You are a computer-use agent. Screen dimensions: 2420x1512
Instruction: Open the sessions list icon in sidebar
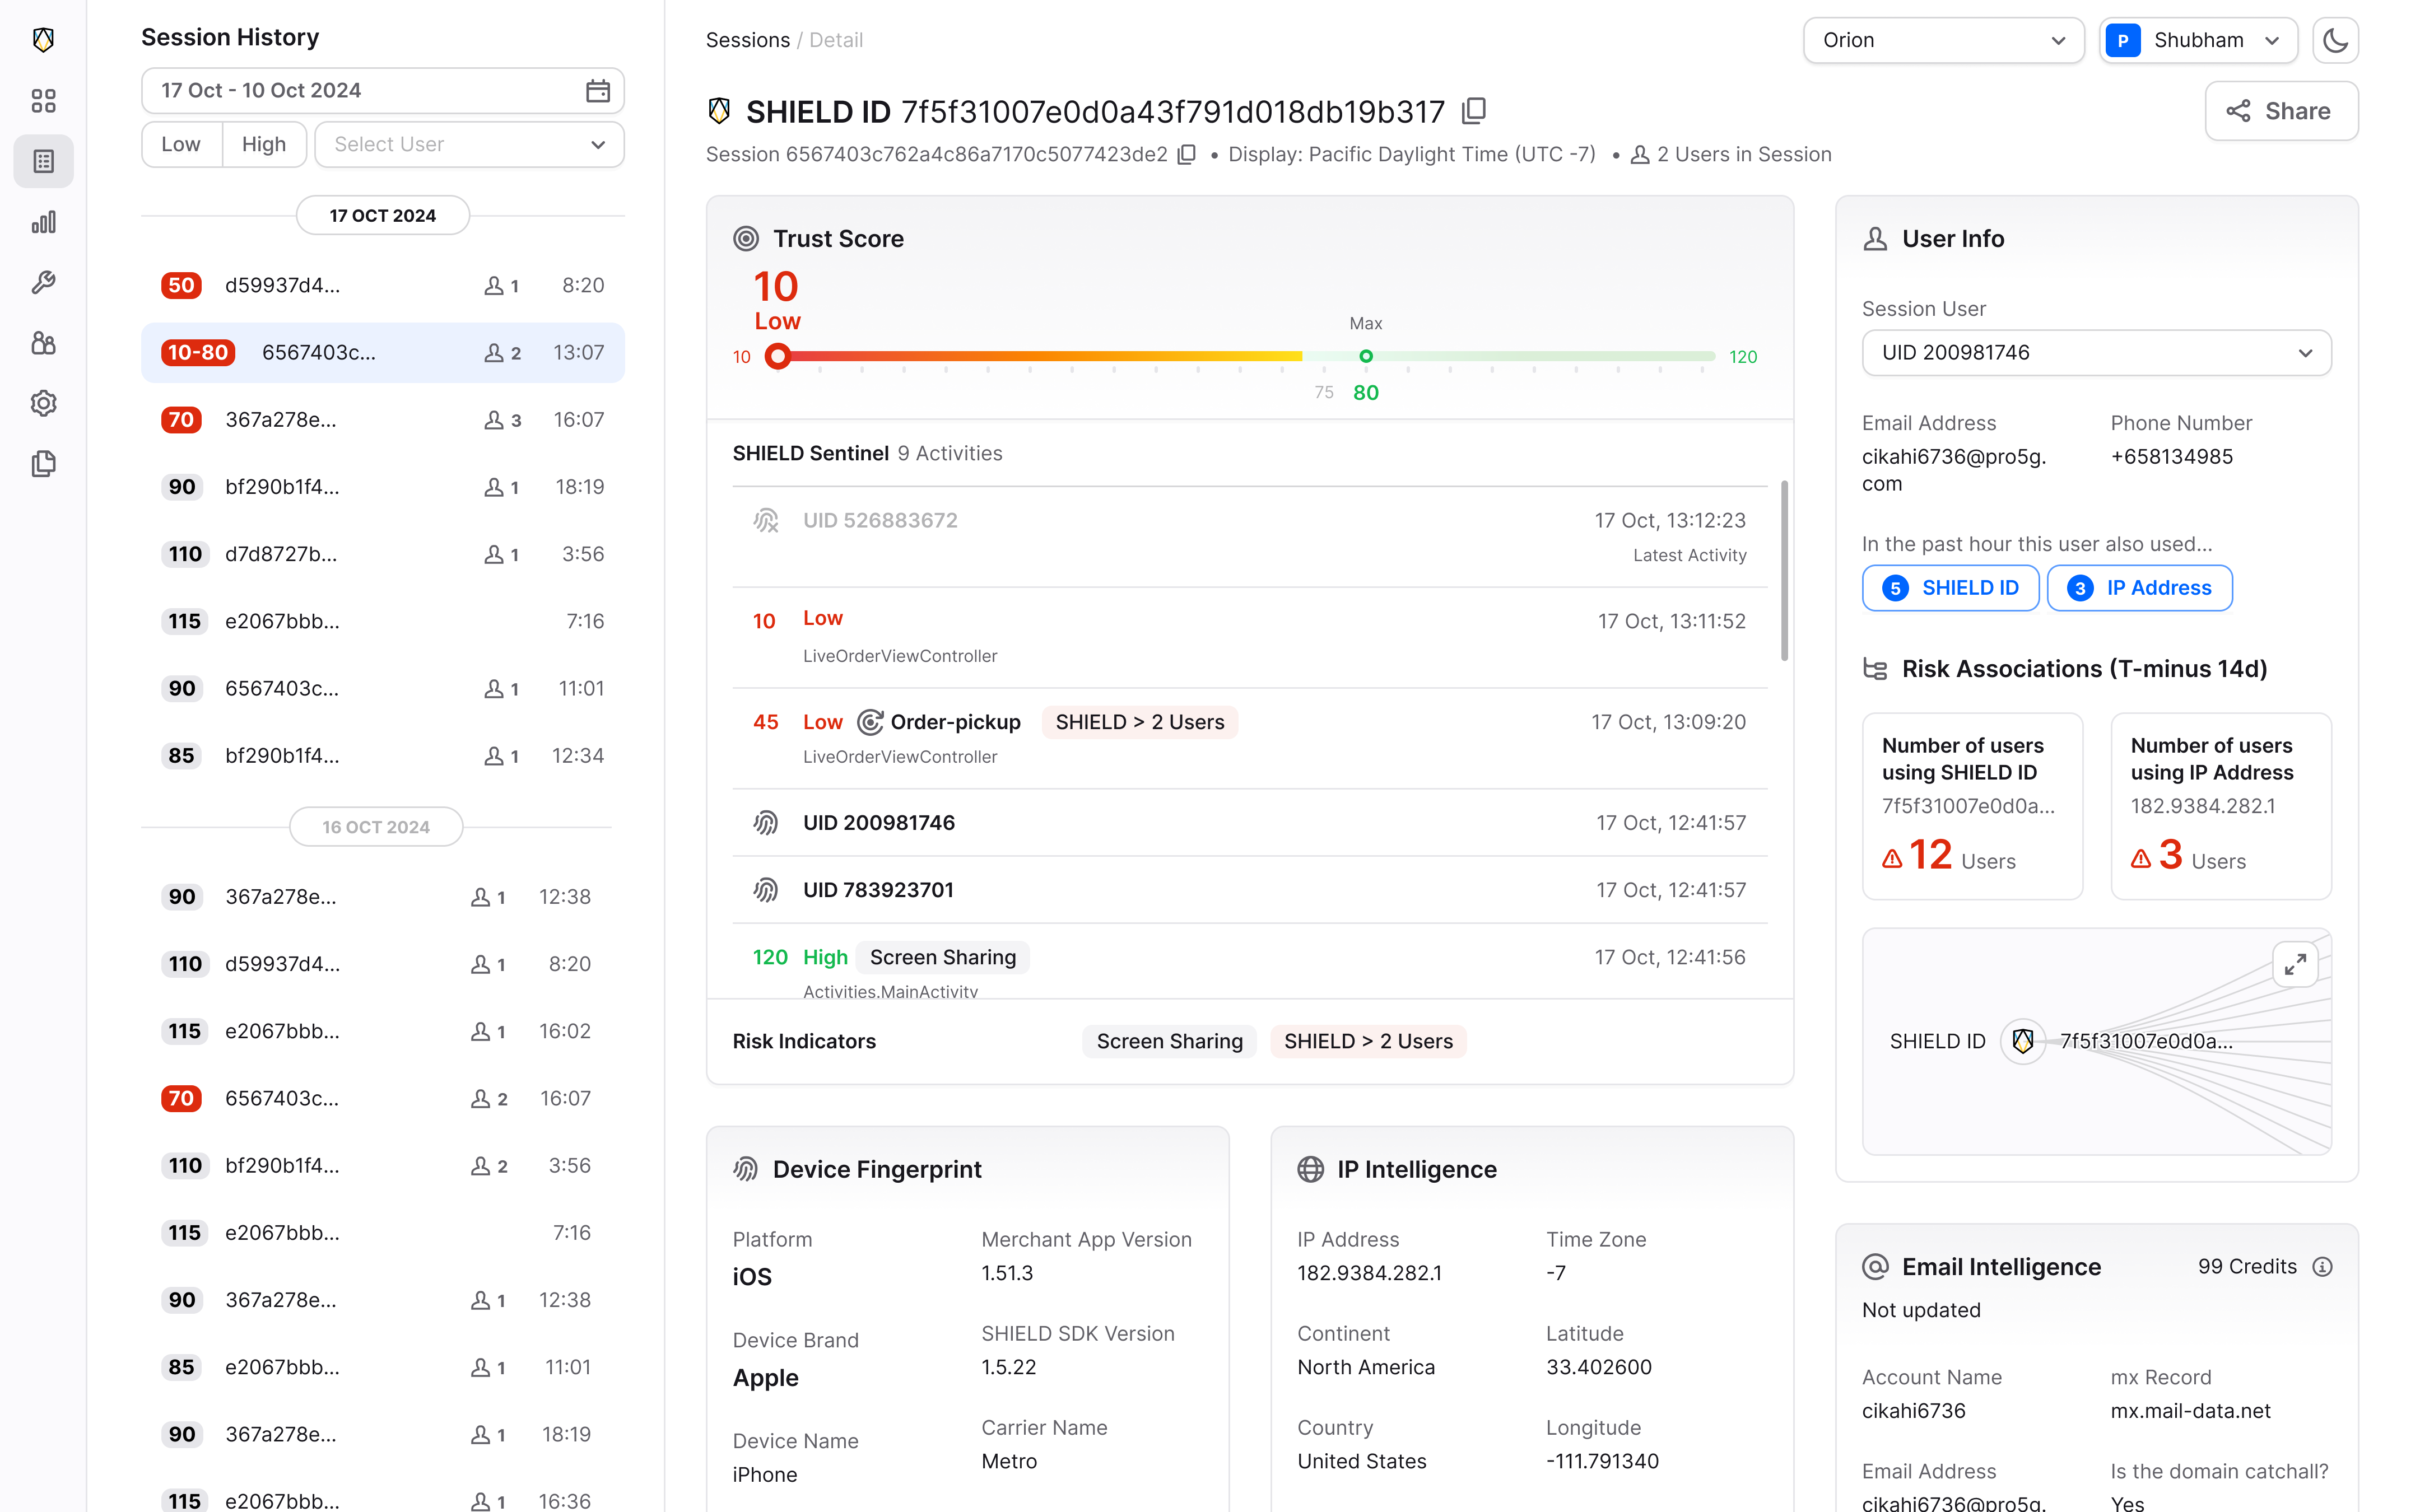[43, 161]
